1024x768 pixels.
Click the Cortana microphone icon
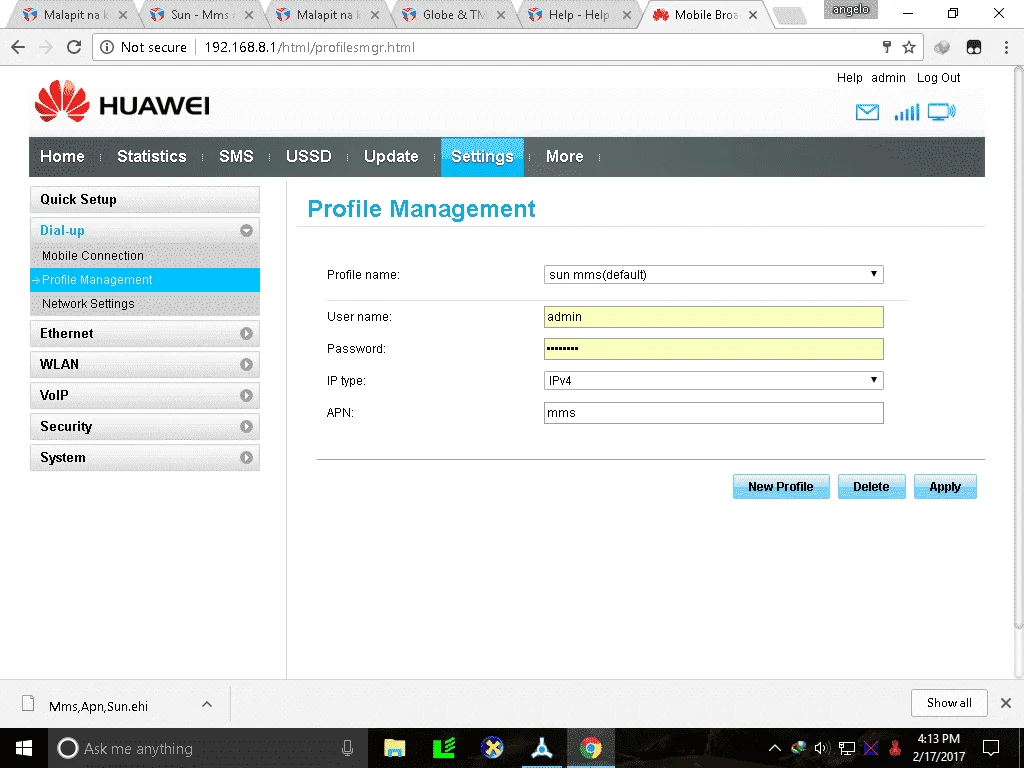[347, 748]
